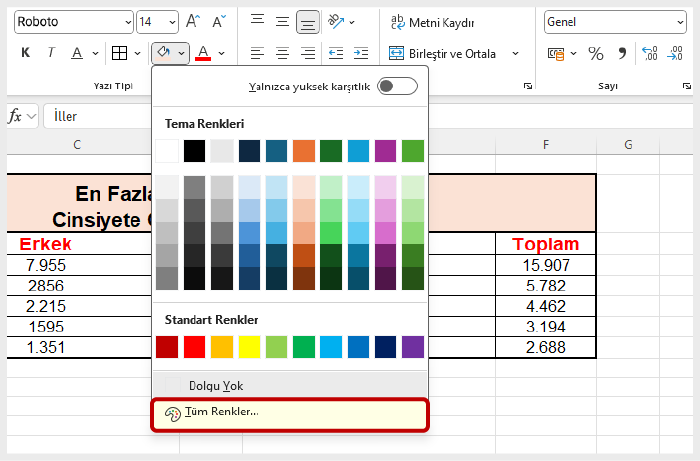Apply comma style number format
The width and height of the screenshot is (700, 461).
(622, 54)
